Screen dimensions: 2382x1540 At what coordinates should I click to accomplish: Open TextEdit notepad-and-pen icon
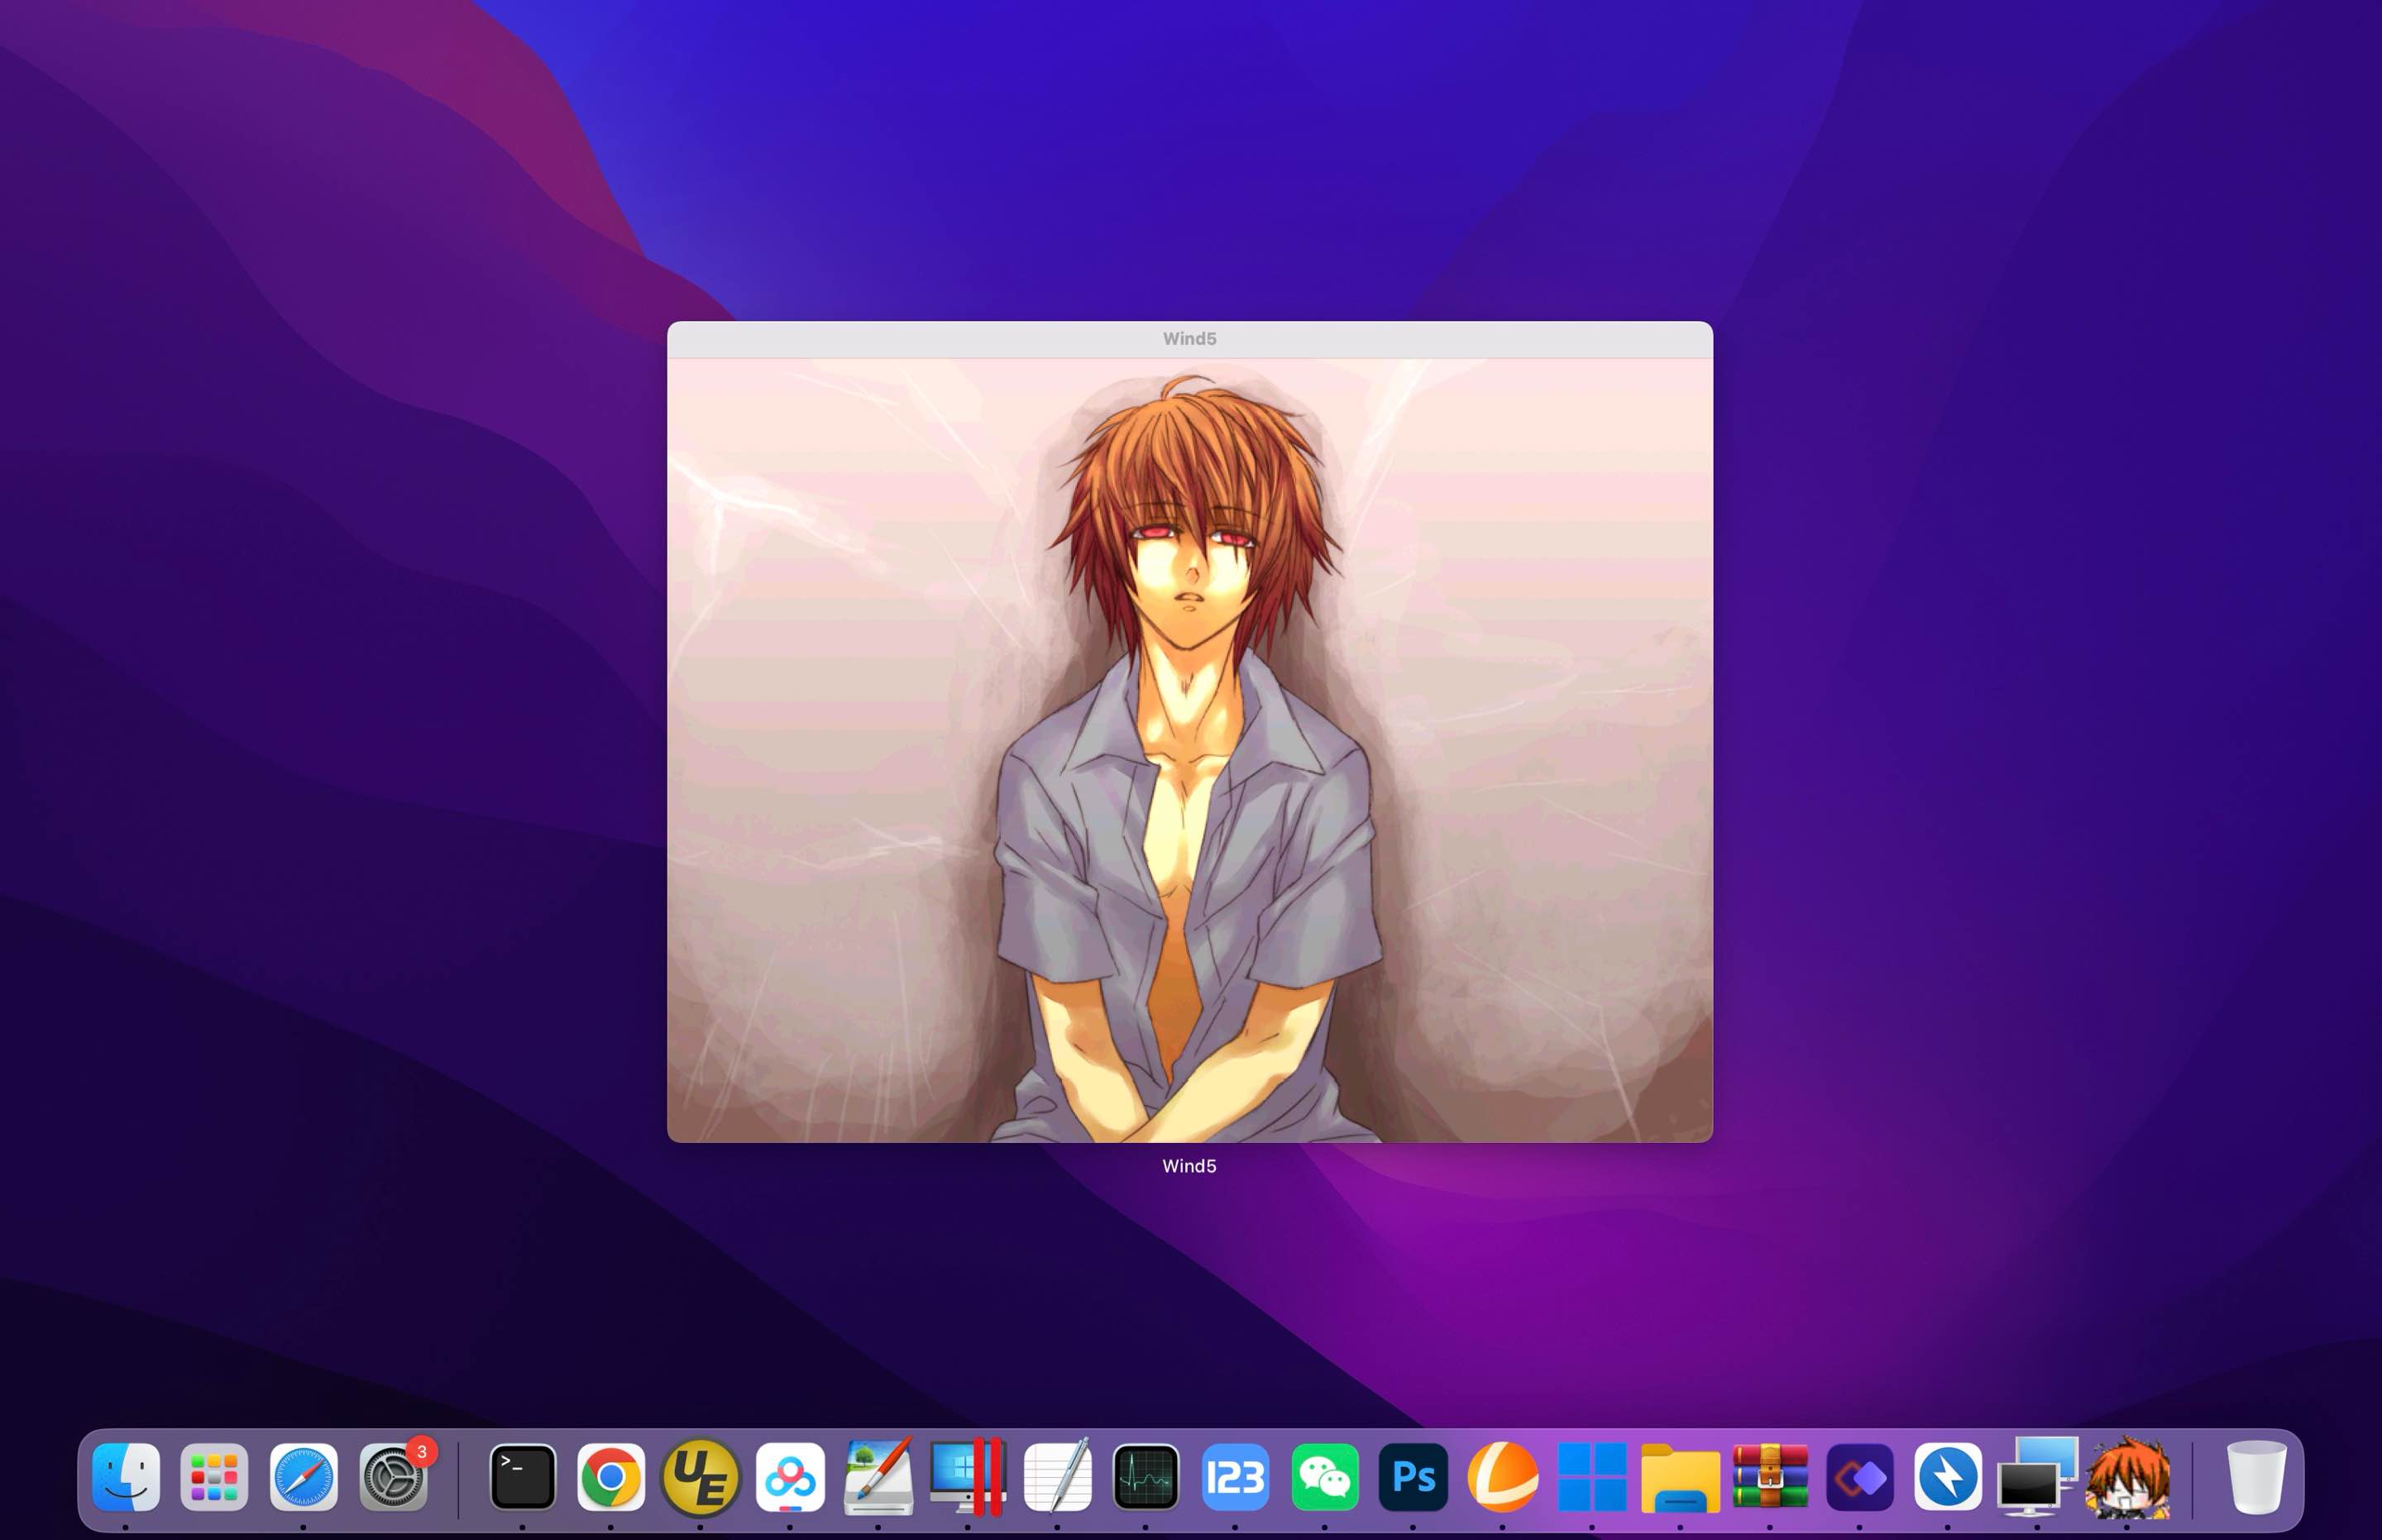pyautogui.click(x=1057, y=1477)
